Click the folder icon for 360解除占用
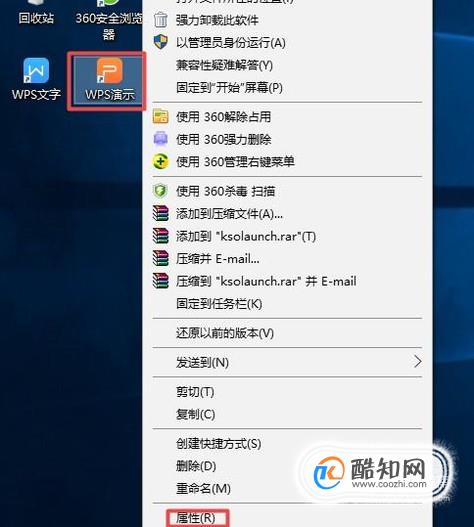Screen dimensions: 474x527 (x=161, y=117)
